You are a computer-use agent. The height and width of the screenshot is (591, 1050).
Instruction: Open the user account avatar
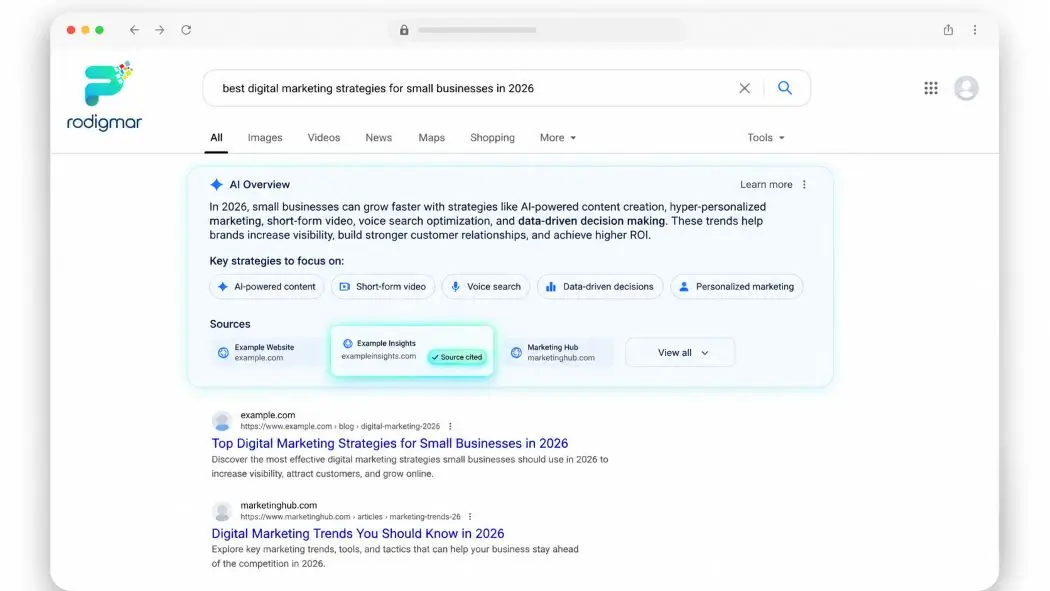point(966,88)
